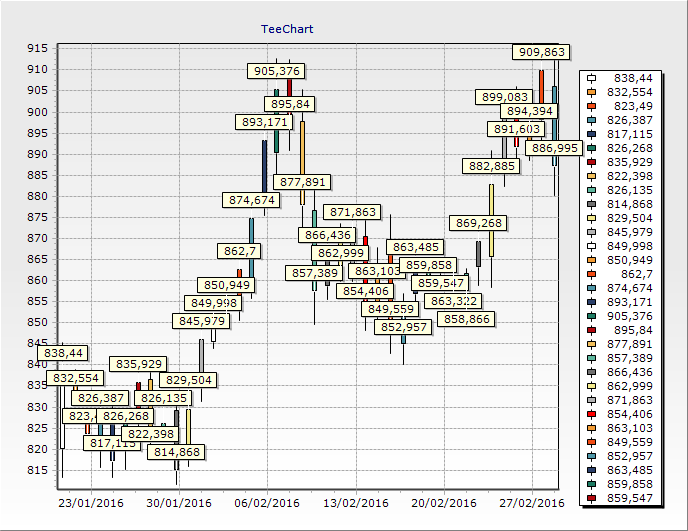The height and width of the screenshot is (531, 688).
Task: Click the legend entry text 862,999
Action: (x=630, y=387)
